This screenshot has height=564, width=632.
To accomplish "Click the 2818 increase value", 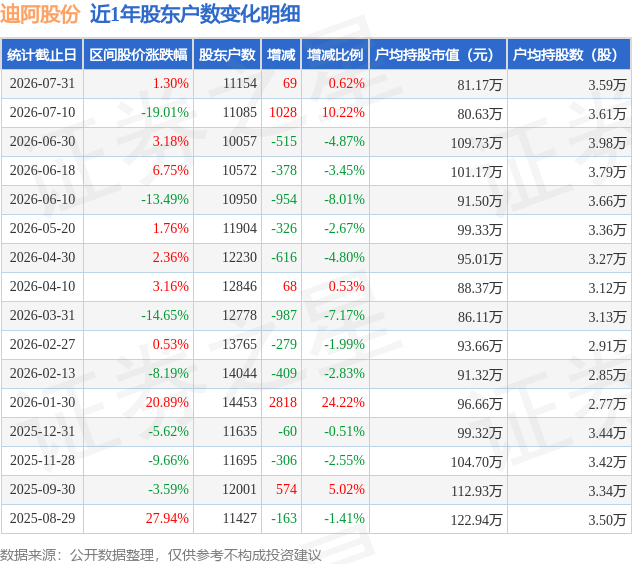I will 283,402.
